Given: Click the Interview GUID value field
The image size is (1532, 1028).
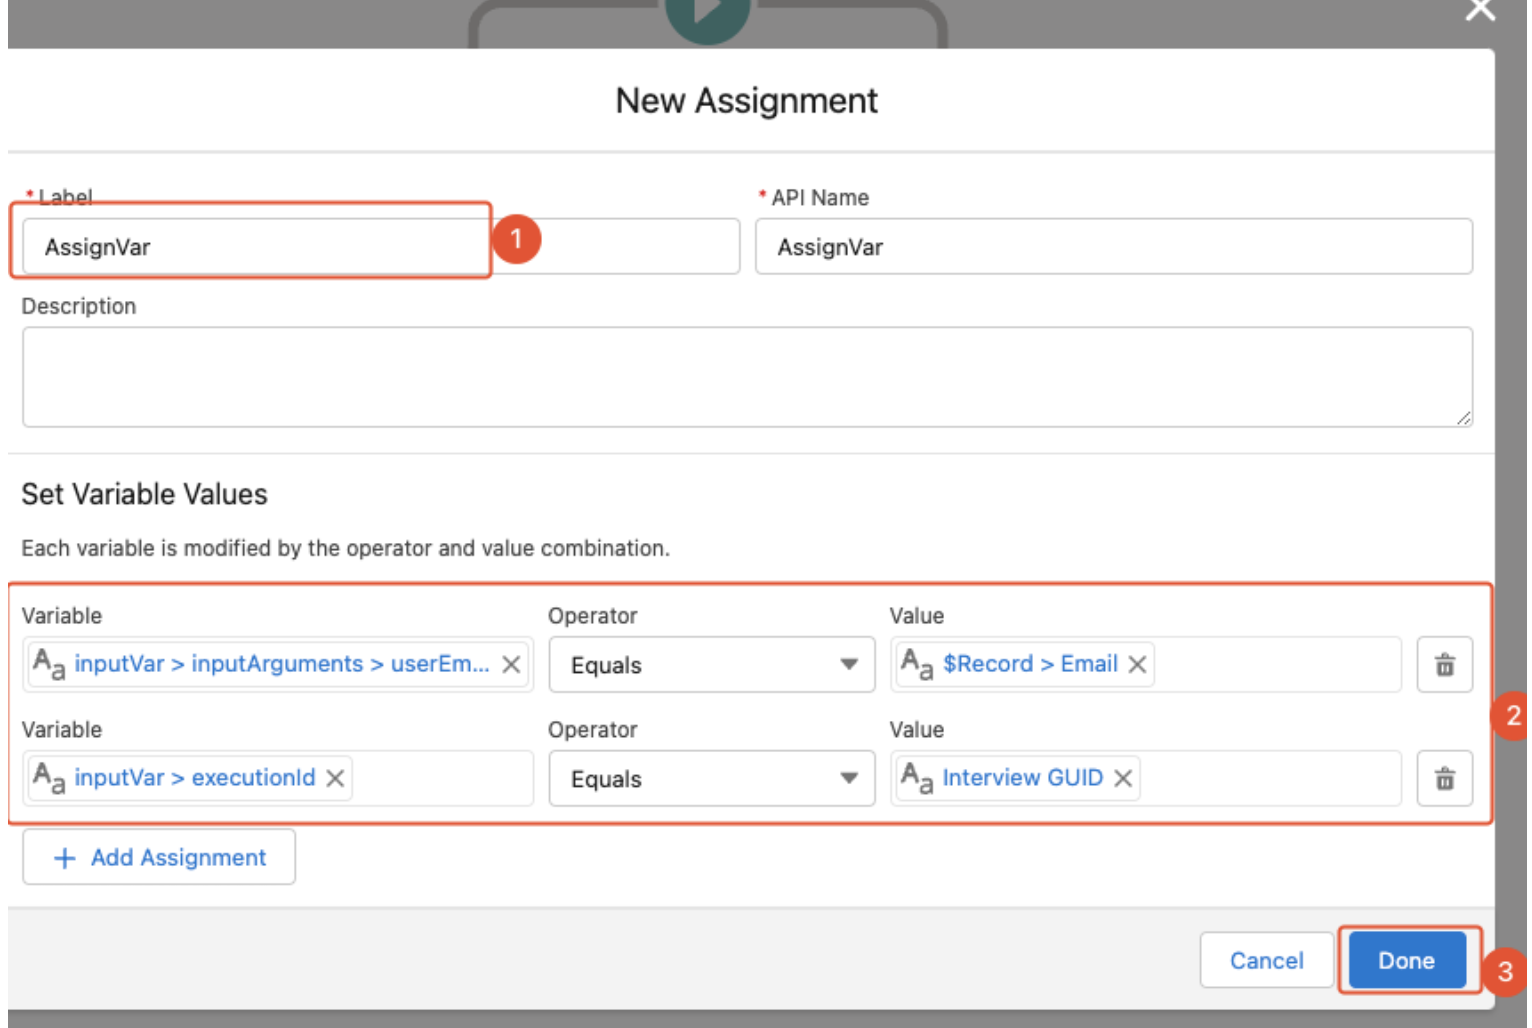Looking at the screenshot, I should pos(1268,778).
